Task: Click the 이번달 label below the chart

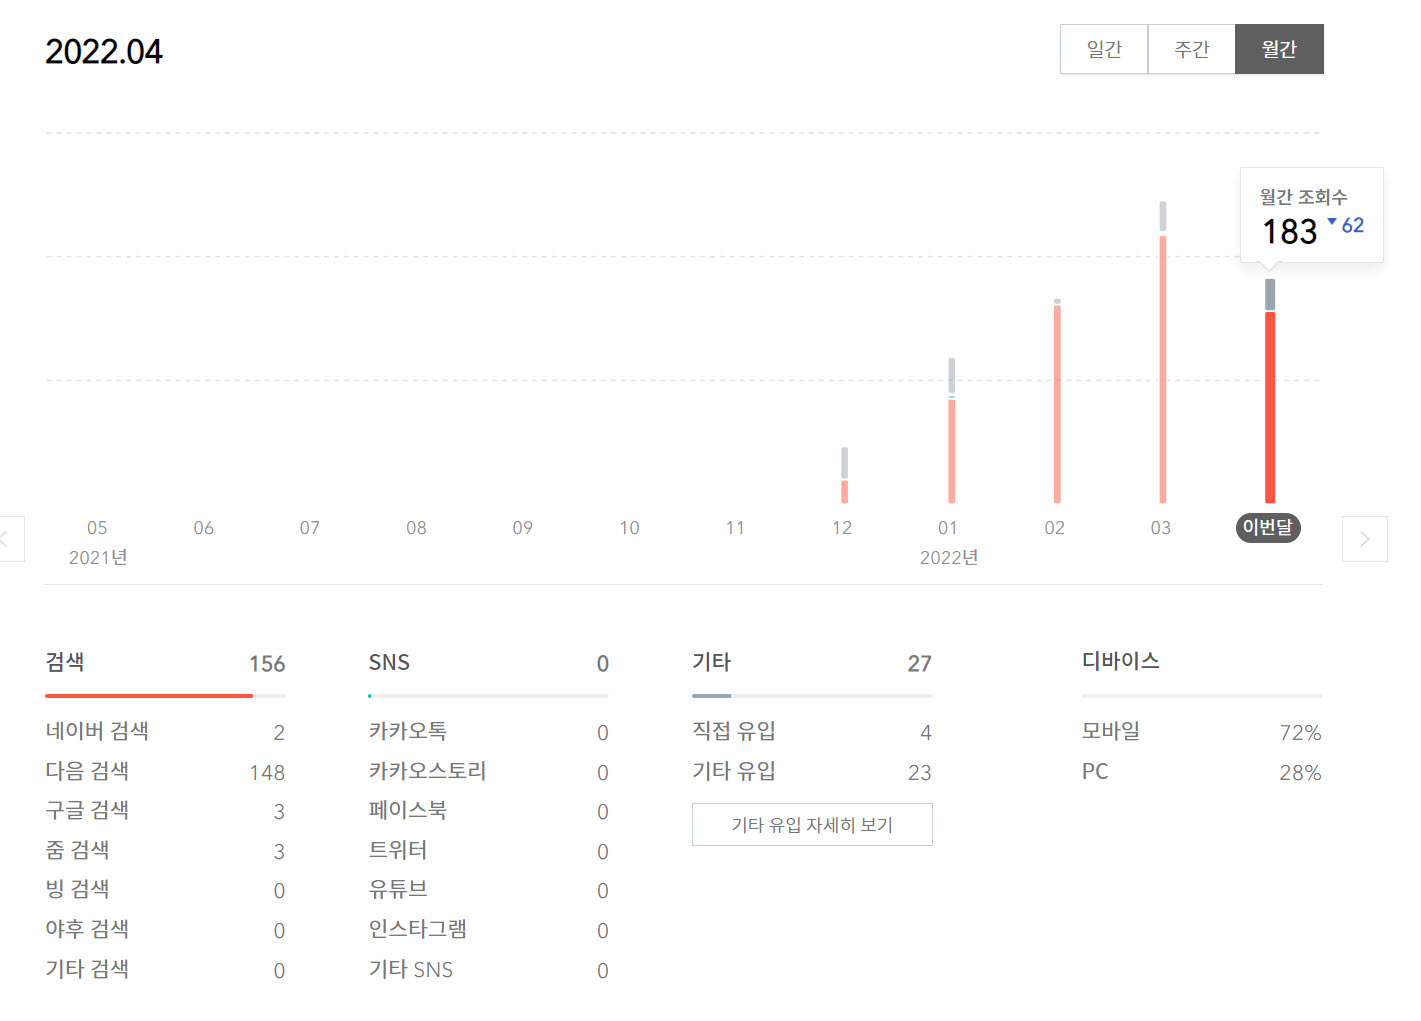Action: tap(1268, 528)
